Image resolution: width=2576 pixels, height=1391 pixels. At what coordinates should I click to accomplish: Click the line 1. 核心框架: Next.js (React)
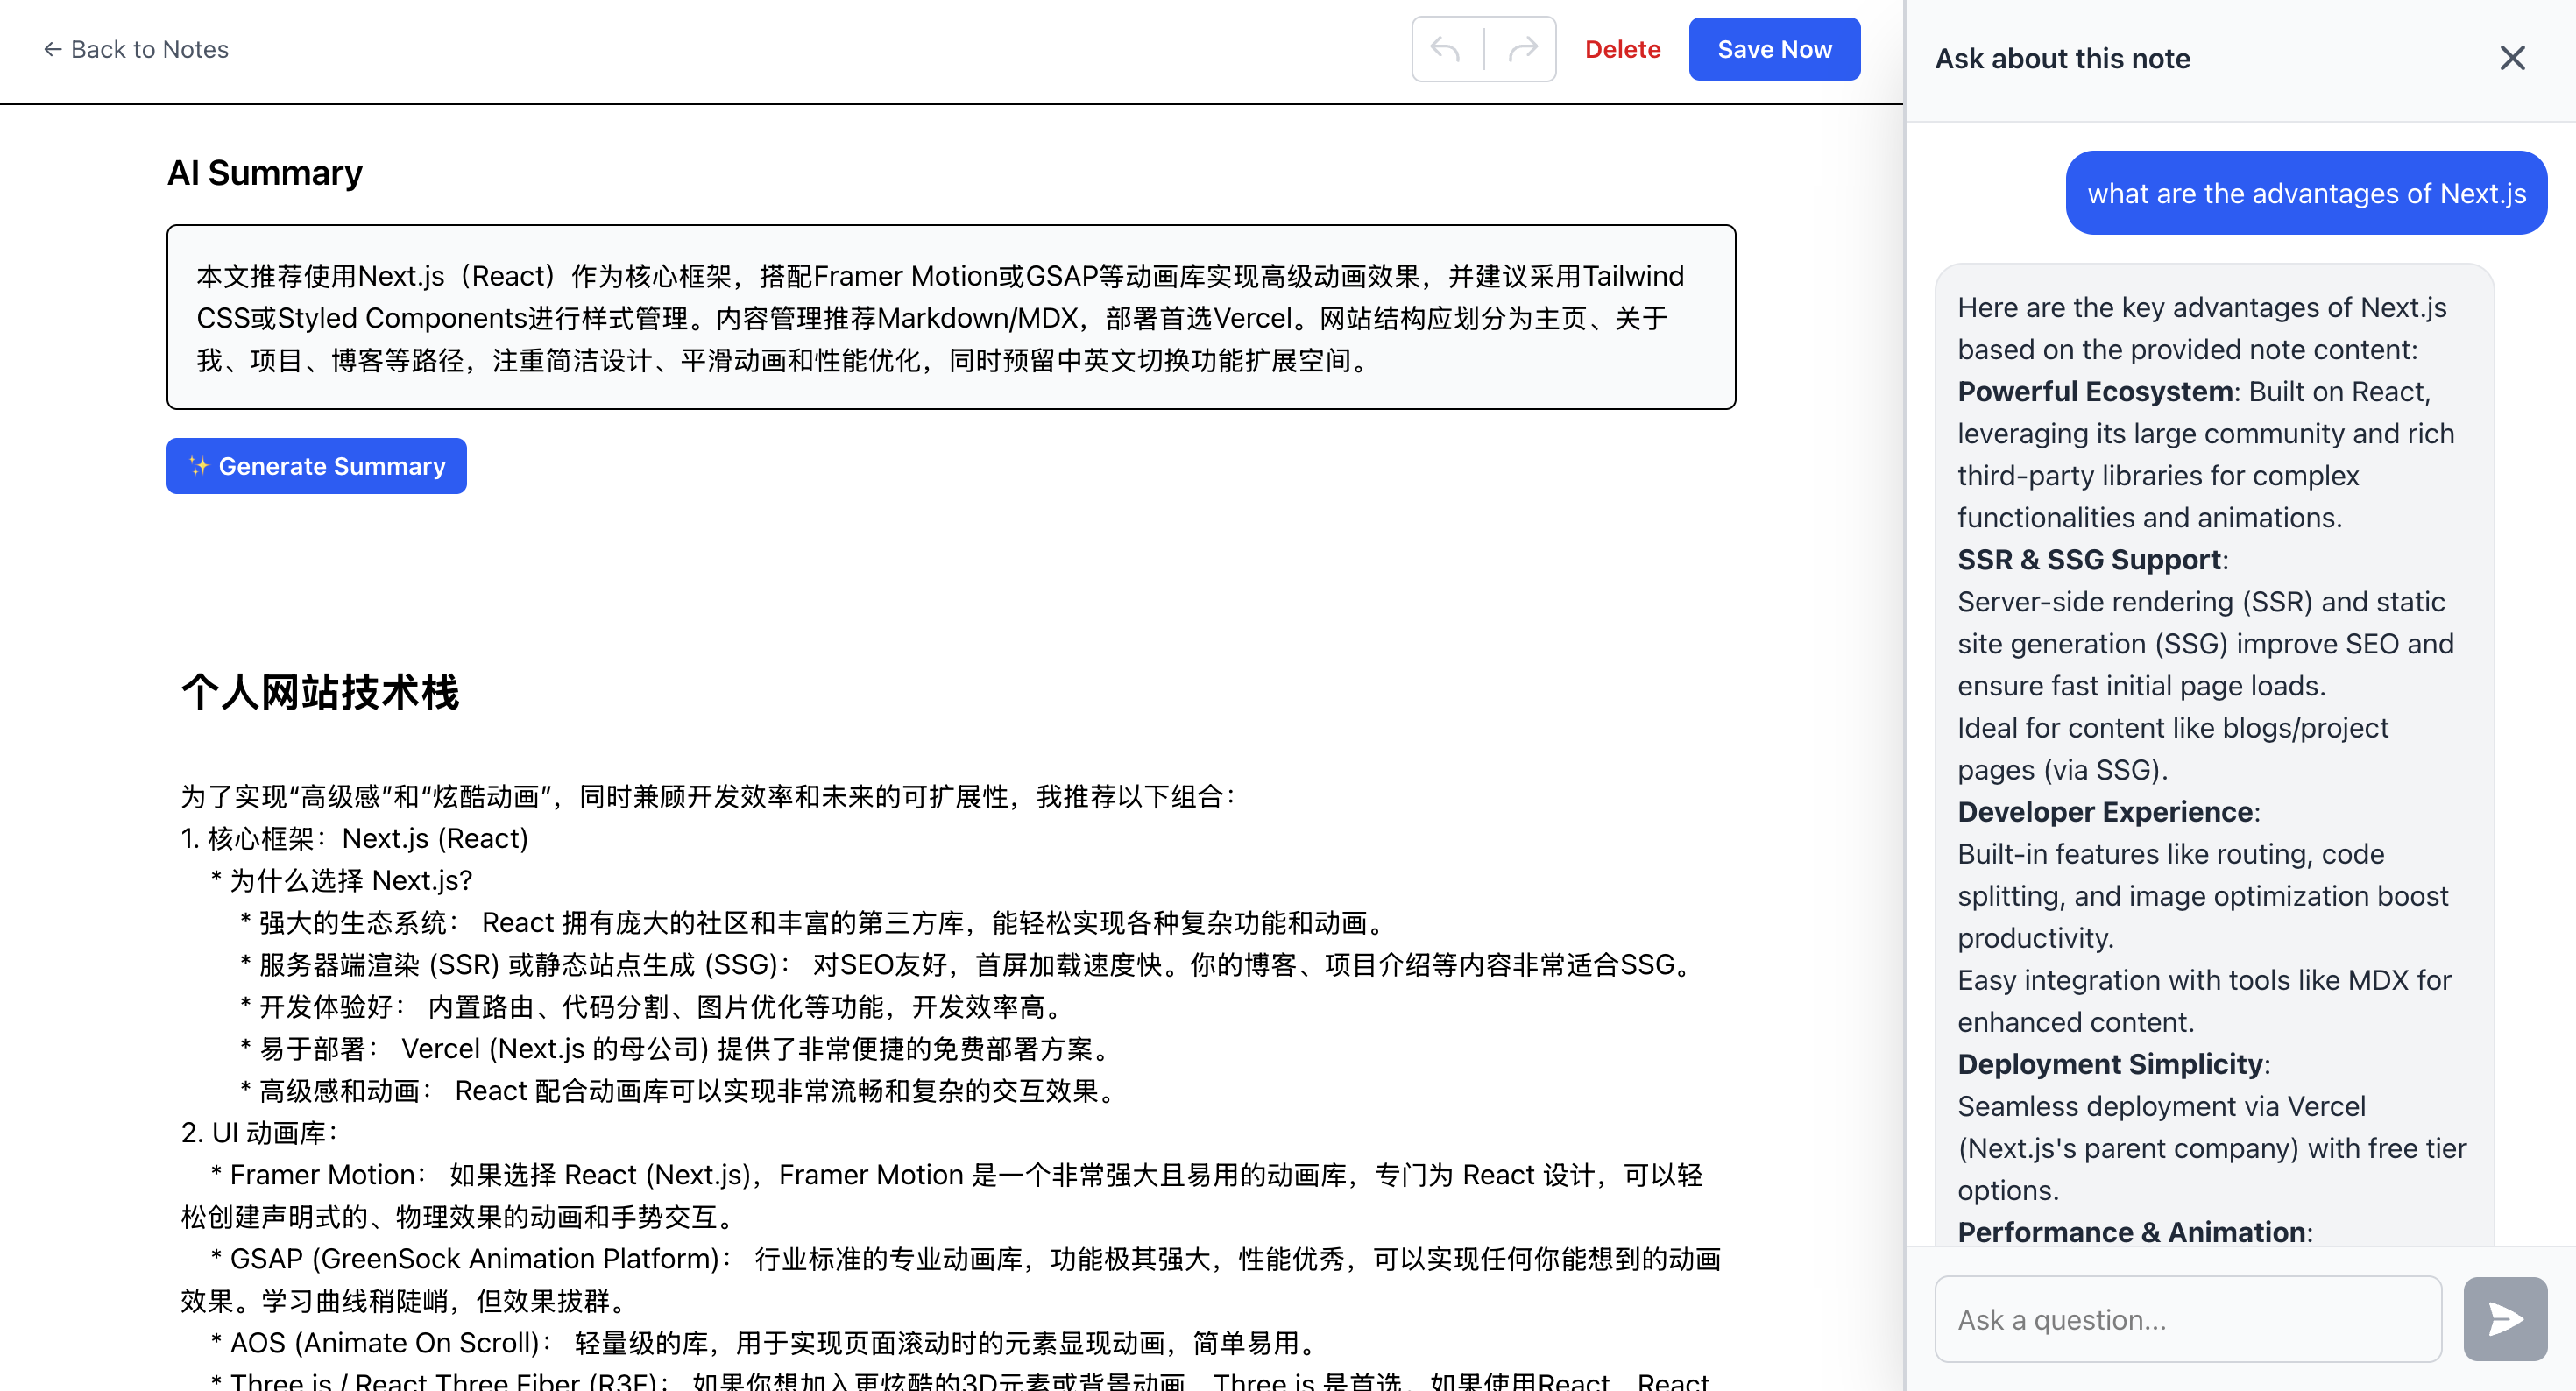point(354,838)
